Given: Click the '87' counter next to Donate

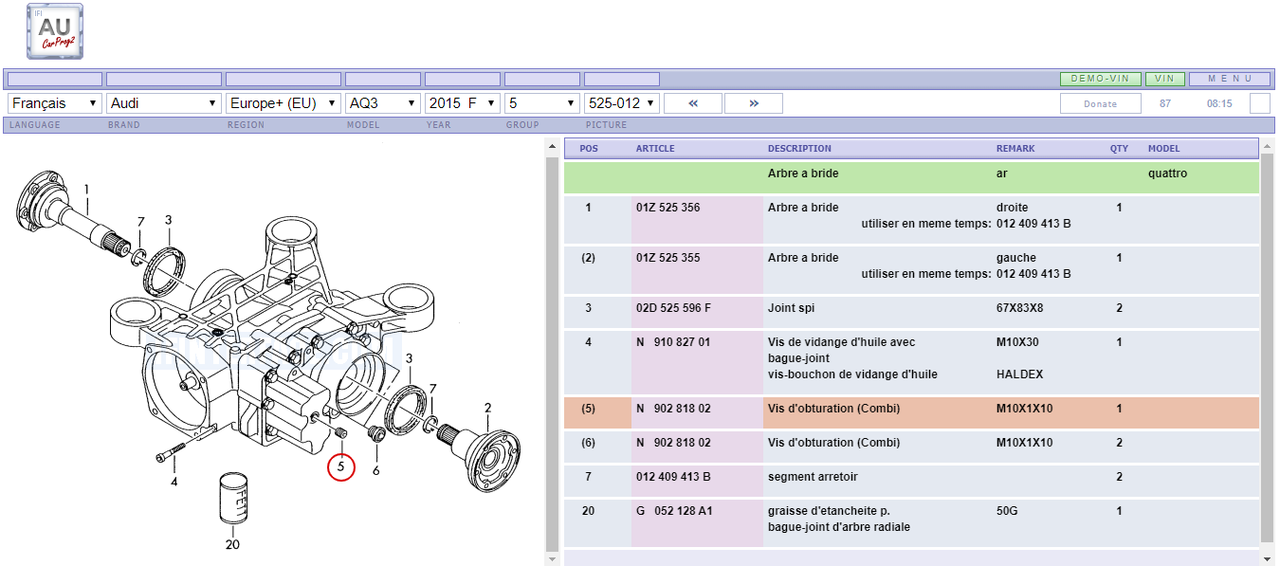Looking at the screenshot, I should click(x=1165, y=103).
